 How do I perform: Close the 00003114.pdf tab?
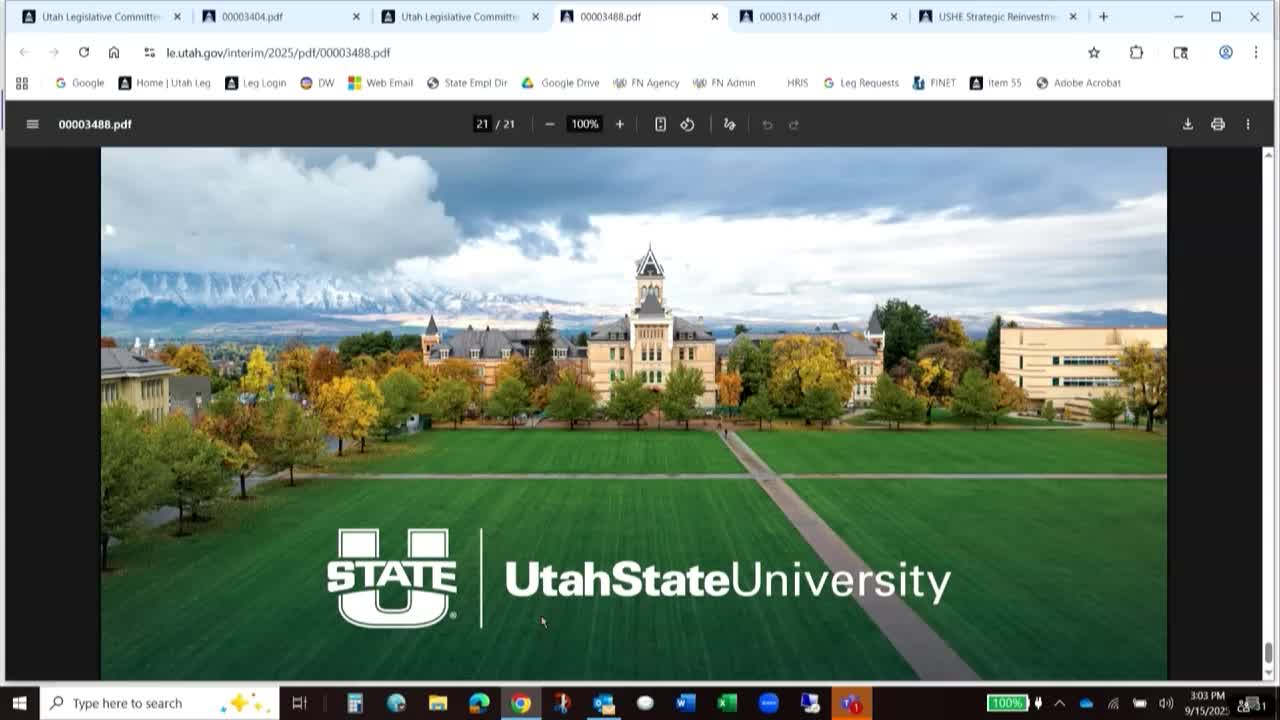coord(894,16)
